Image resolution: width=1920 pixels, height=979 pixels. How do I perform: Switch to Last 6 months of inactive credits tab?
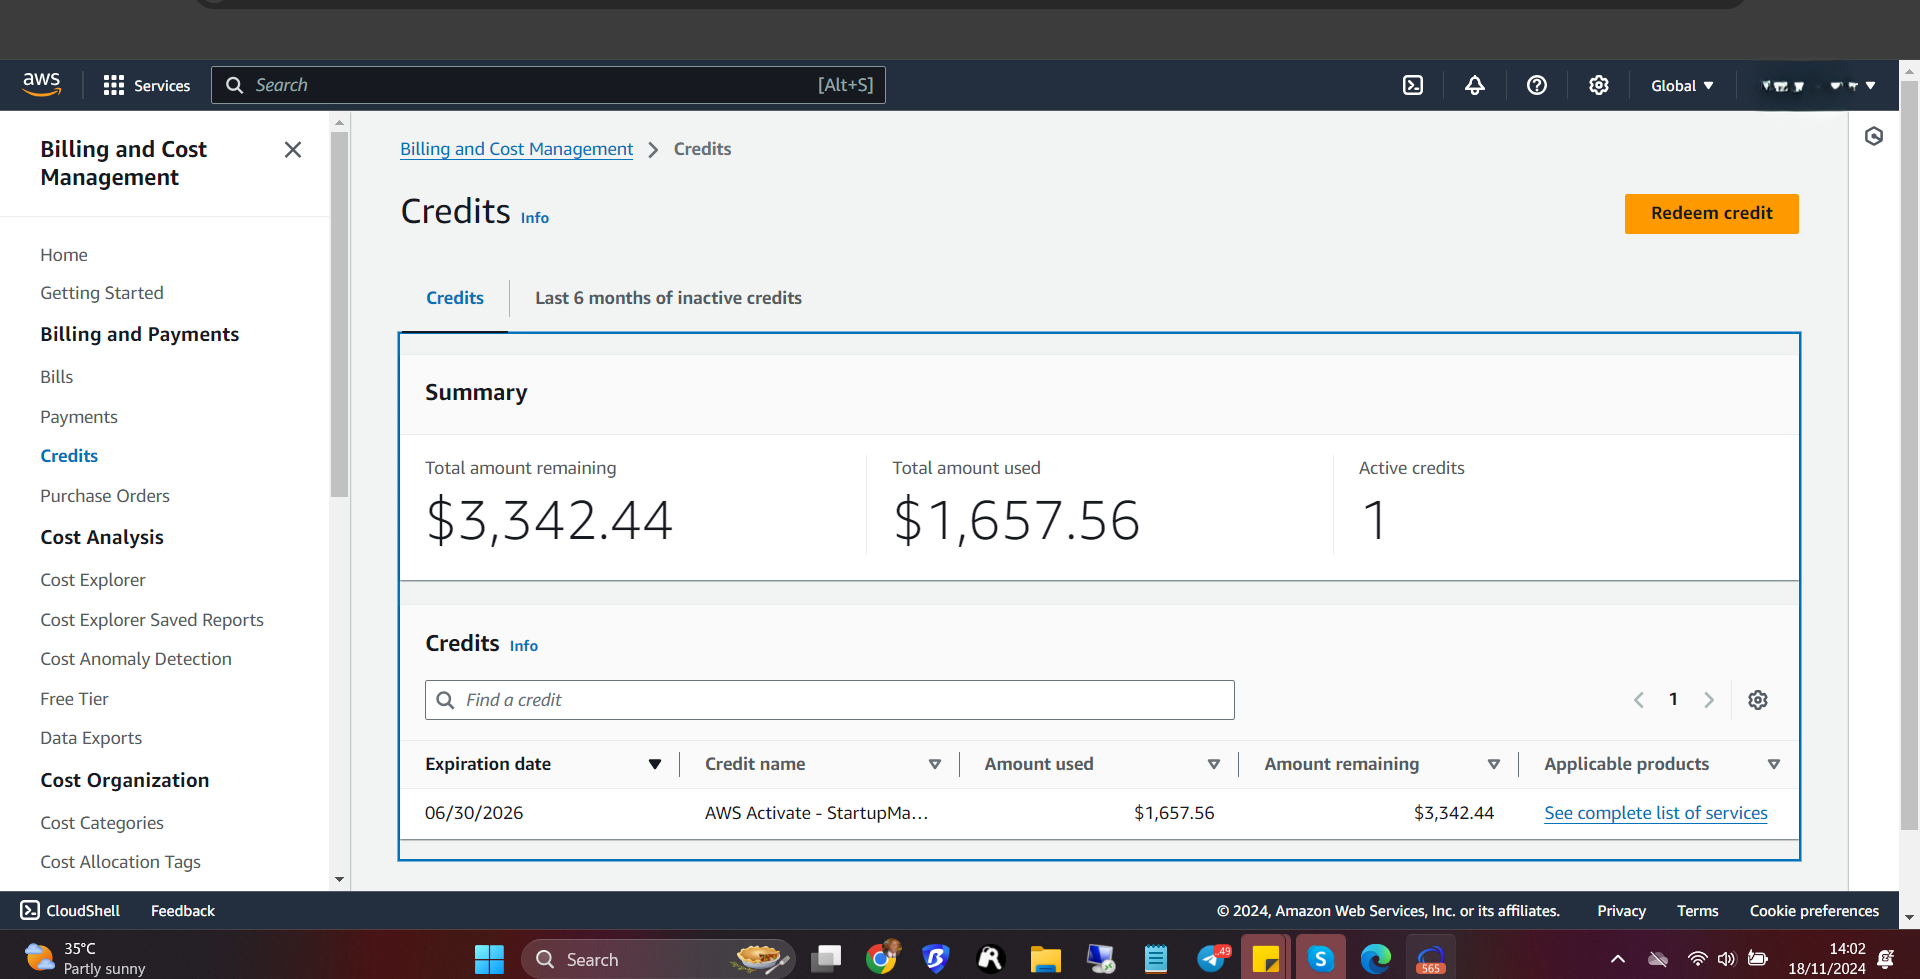668,298
